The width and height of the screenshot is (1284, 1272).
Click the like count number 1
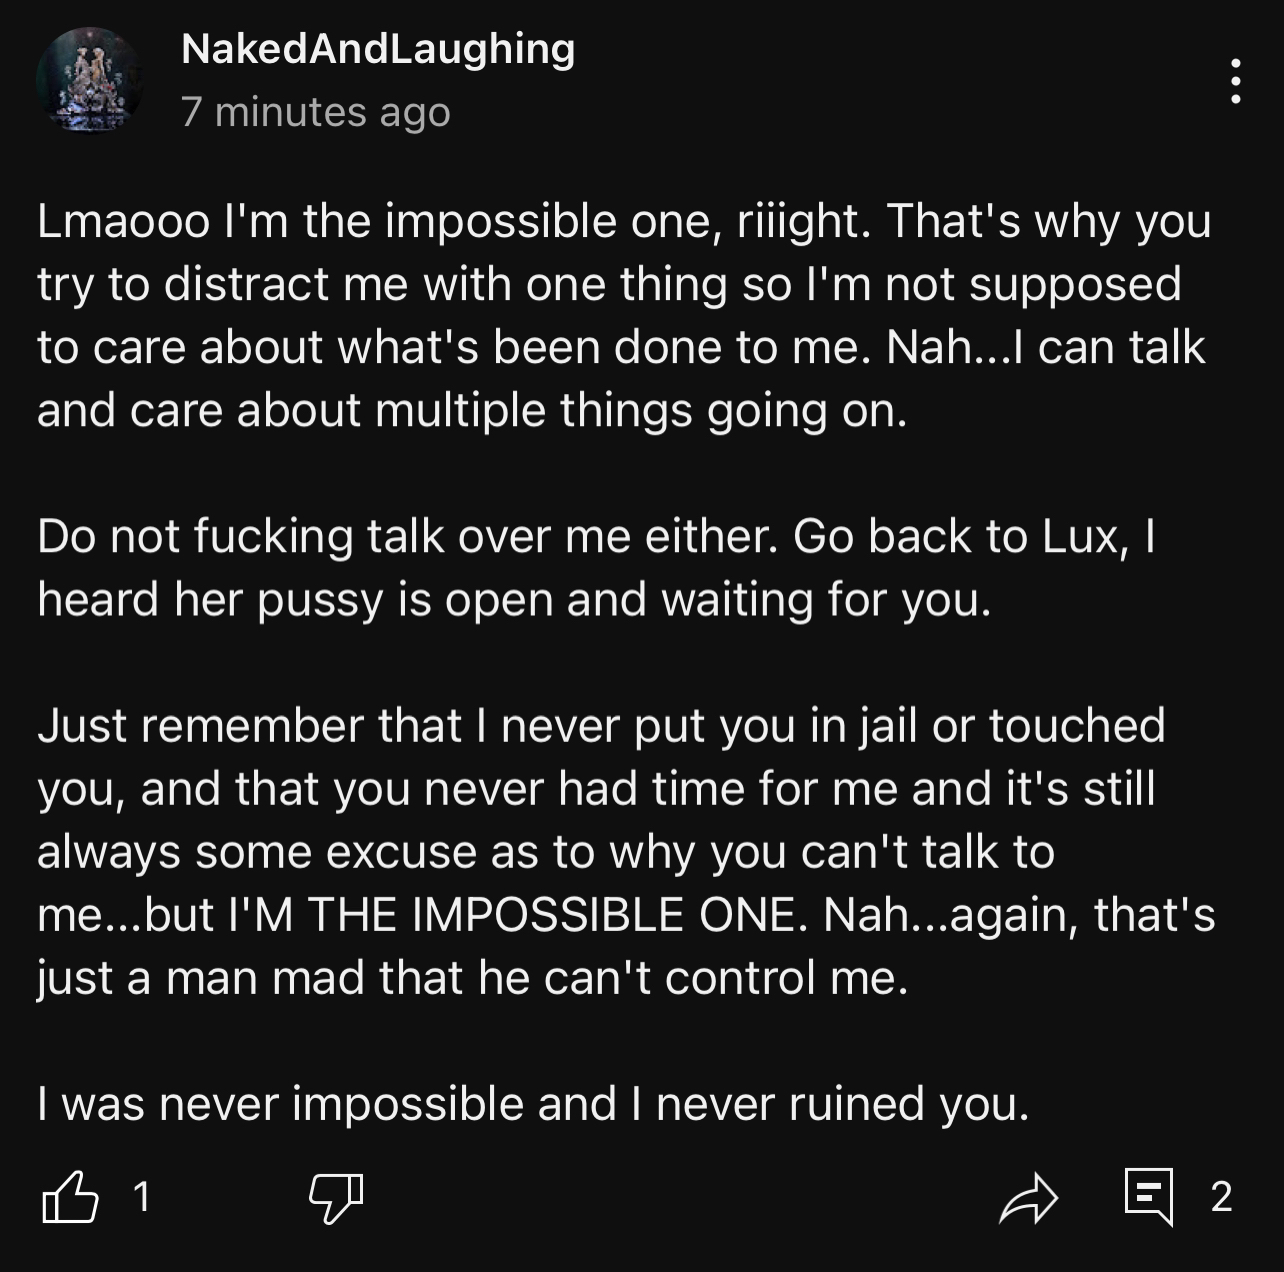click(142, 1196)
